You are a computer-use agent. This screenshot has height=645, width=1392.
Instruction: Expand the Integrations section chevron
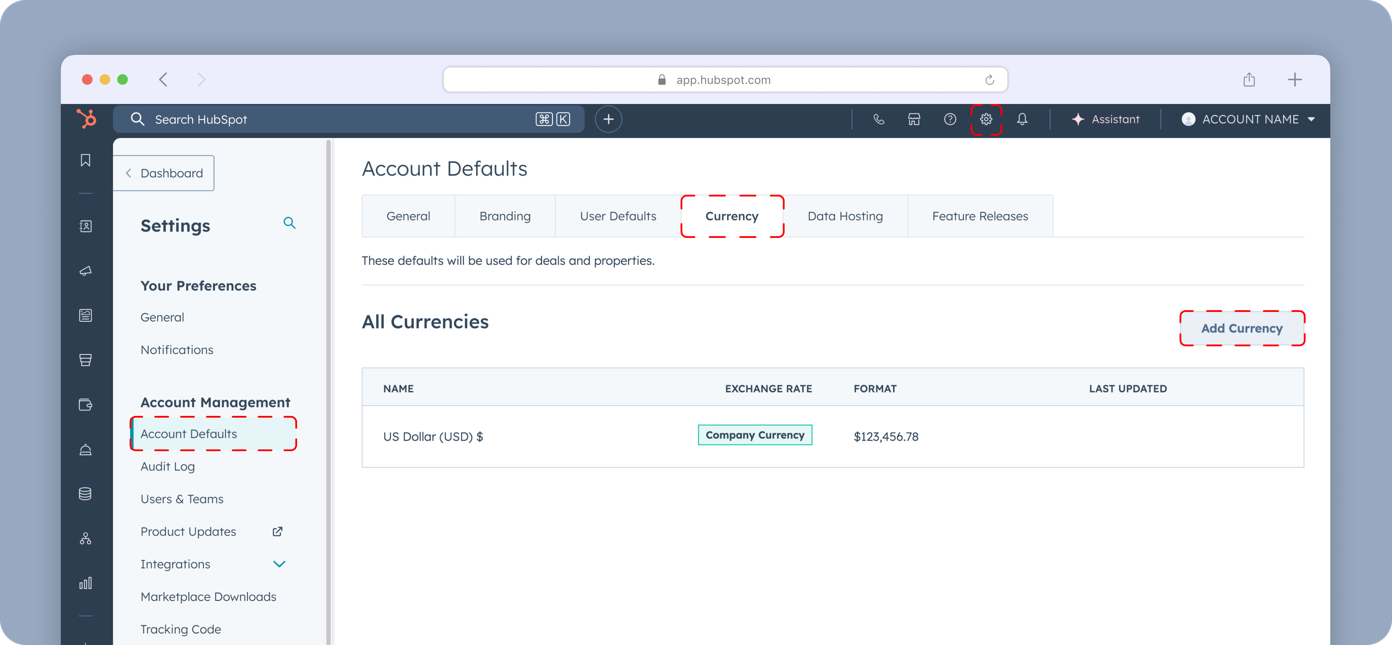(x=279, y=564)
